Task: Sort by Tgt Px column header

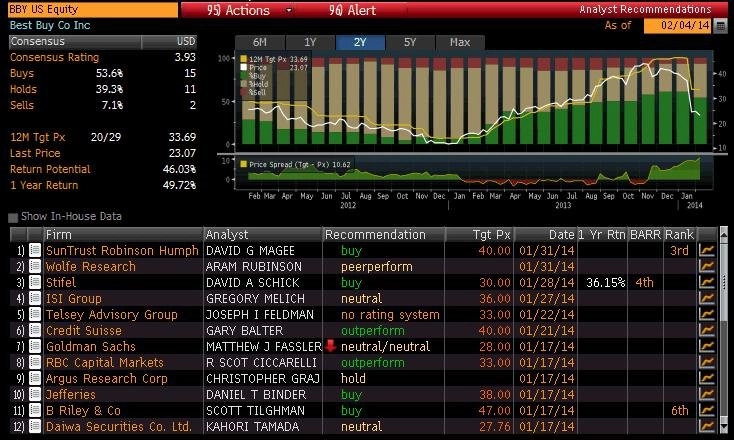Action: (479, 234)
